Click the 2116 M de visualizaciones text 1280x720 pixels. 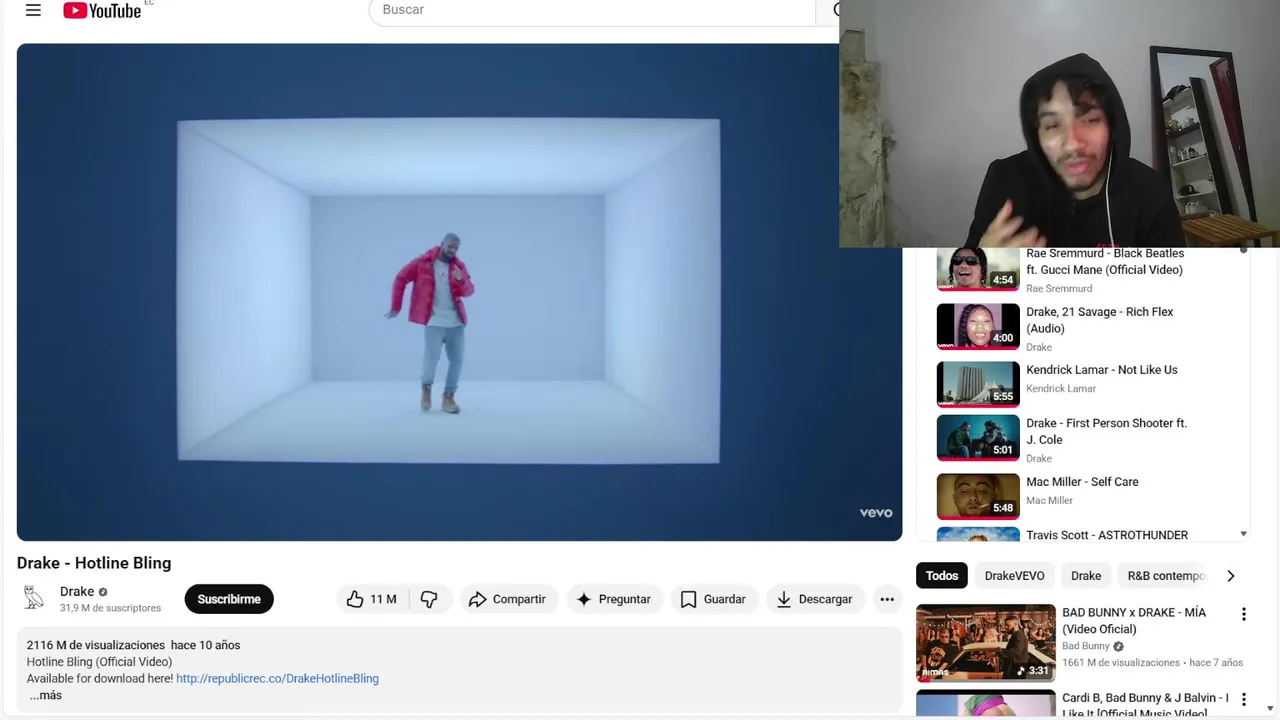95,645
